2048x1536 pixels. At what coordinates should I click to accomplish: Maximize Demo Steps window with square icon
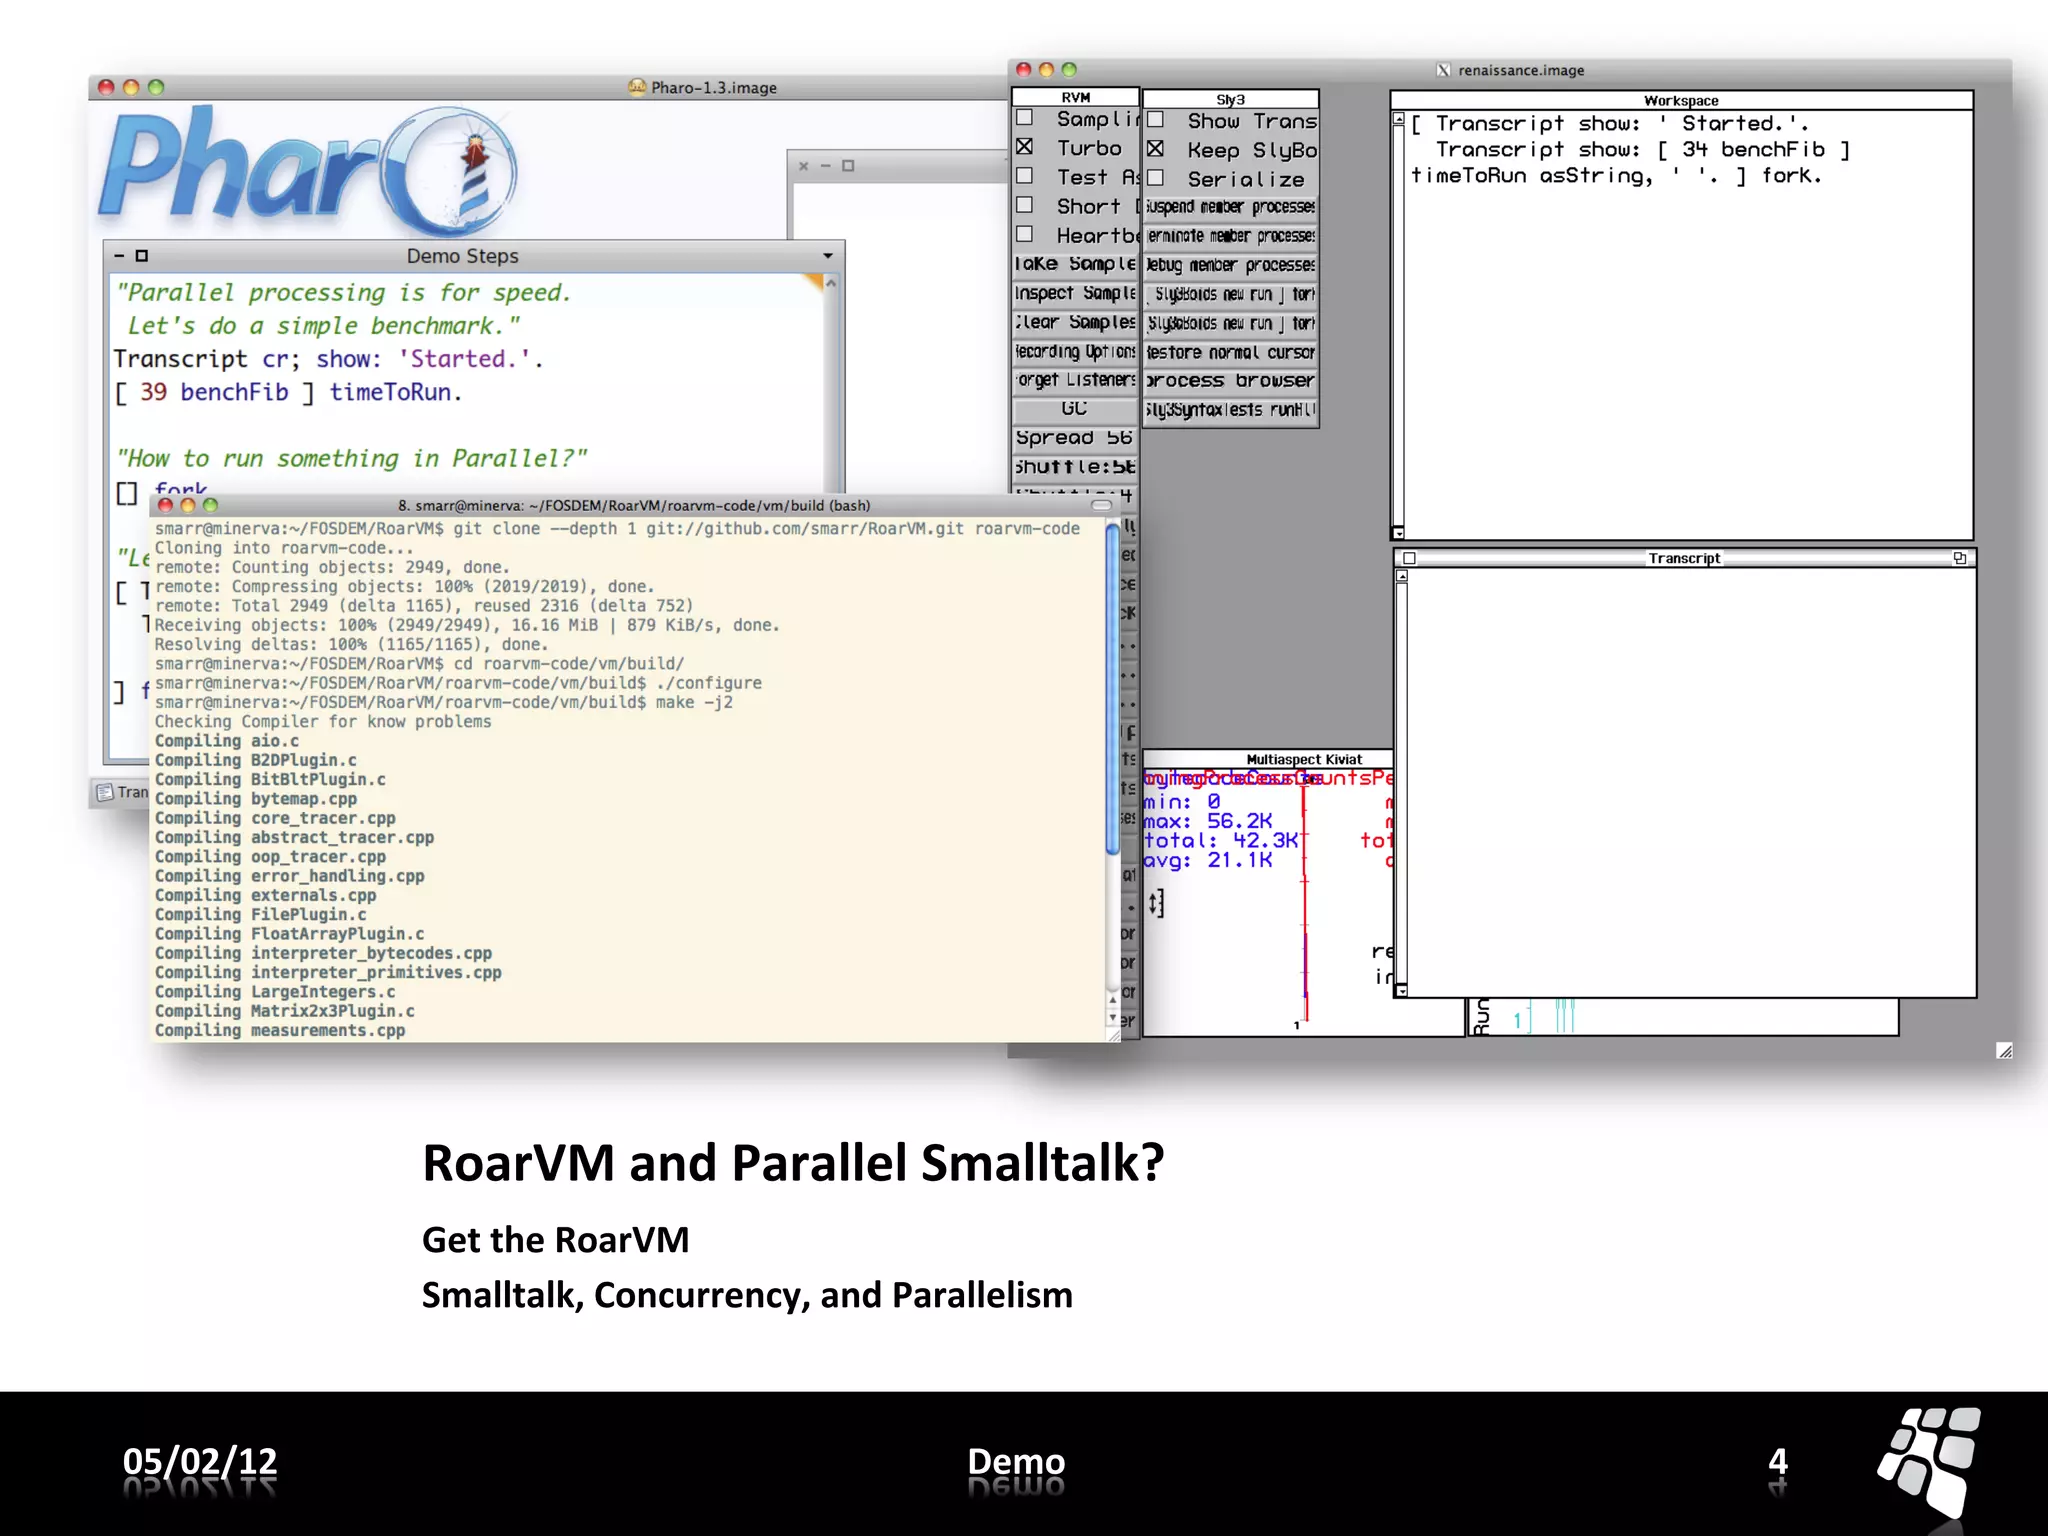tap(142, 256)
